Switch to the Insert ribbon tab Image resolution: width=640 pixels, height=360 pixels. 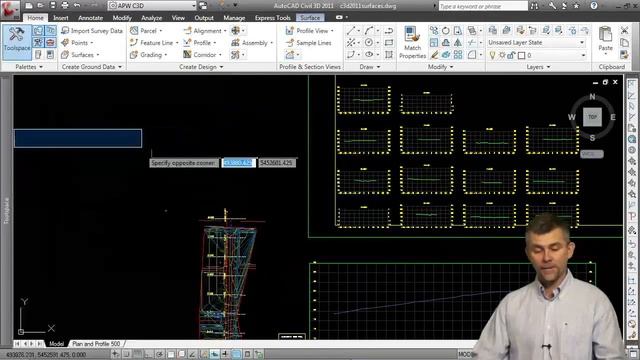(60, 18)
